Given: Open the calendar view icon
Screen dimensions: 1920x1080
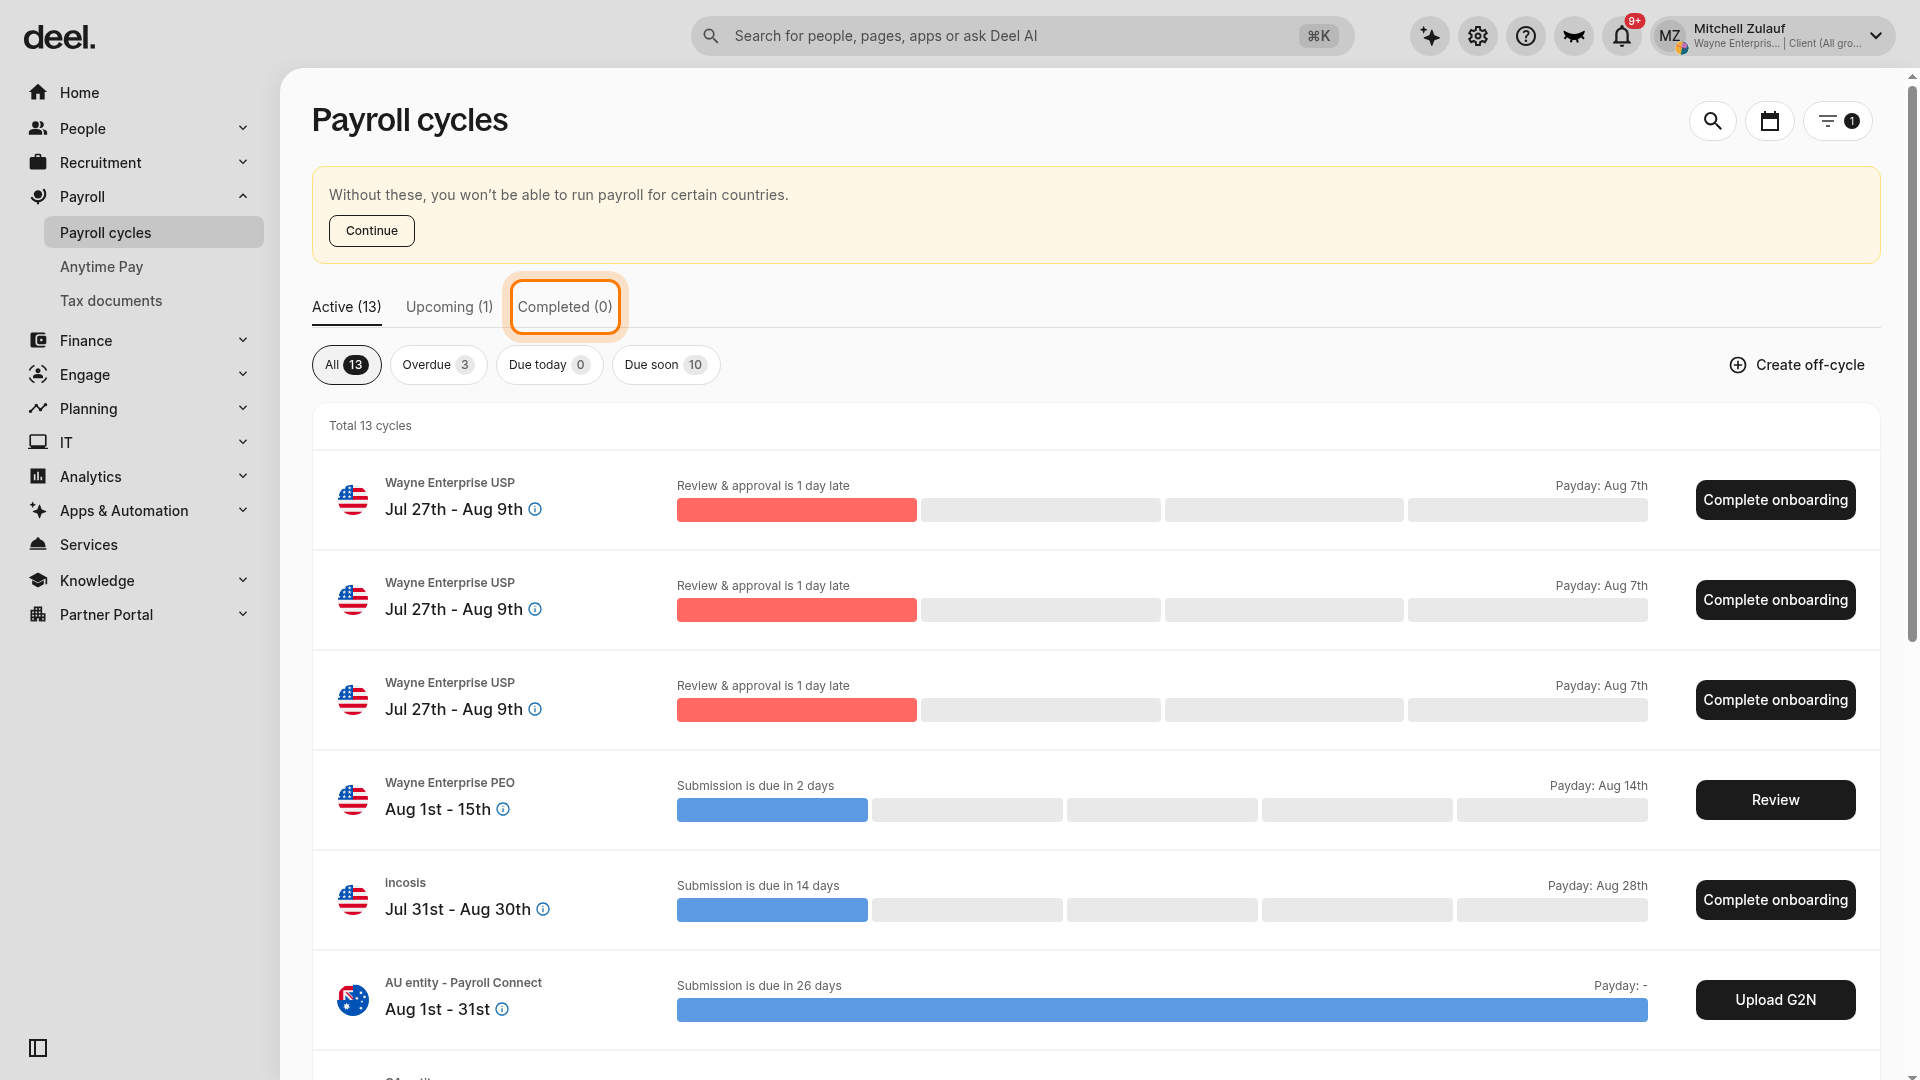Looking at the screenshot, I should pyautogui.click(x=1770, y=121).
